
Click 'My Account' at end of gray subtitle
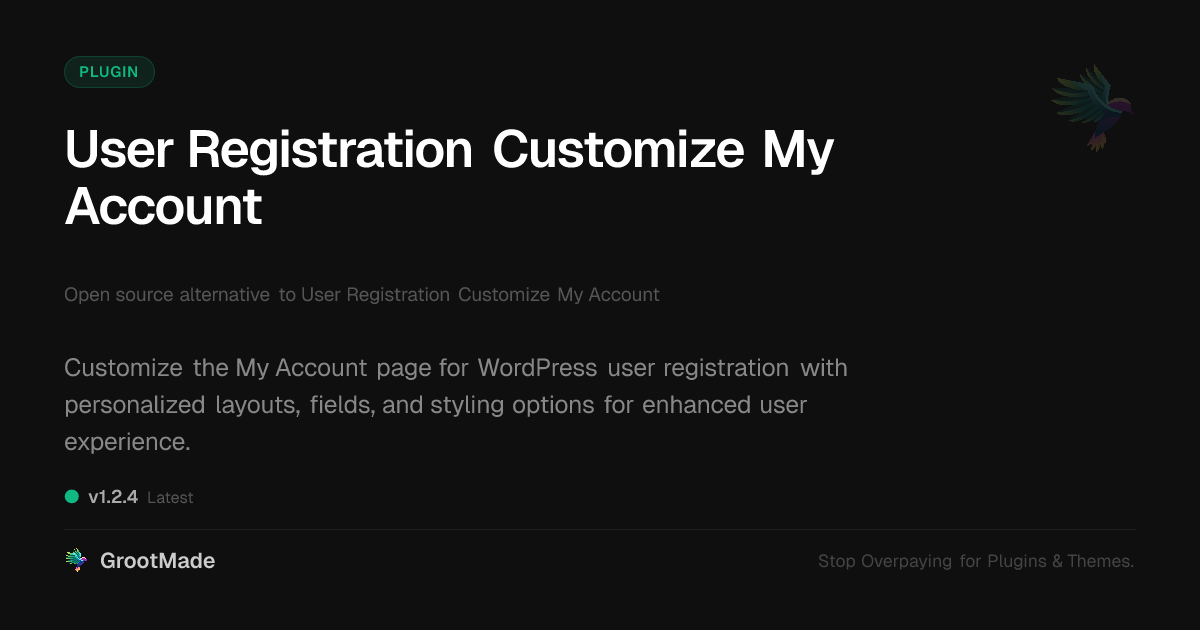click(x=608, y=295)
